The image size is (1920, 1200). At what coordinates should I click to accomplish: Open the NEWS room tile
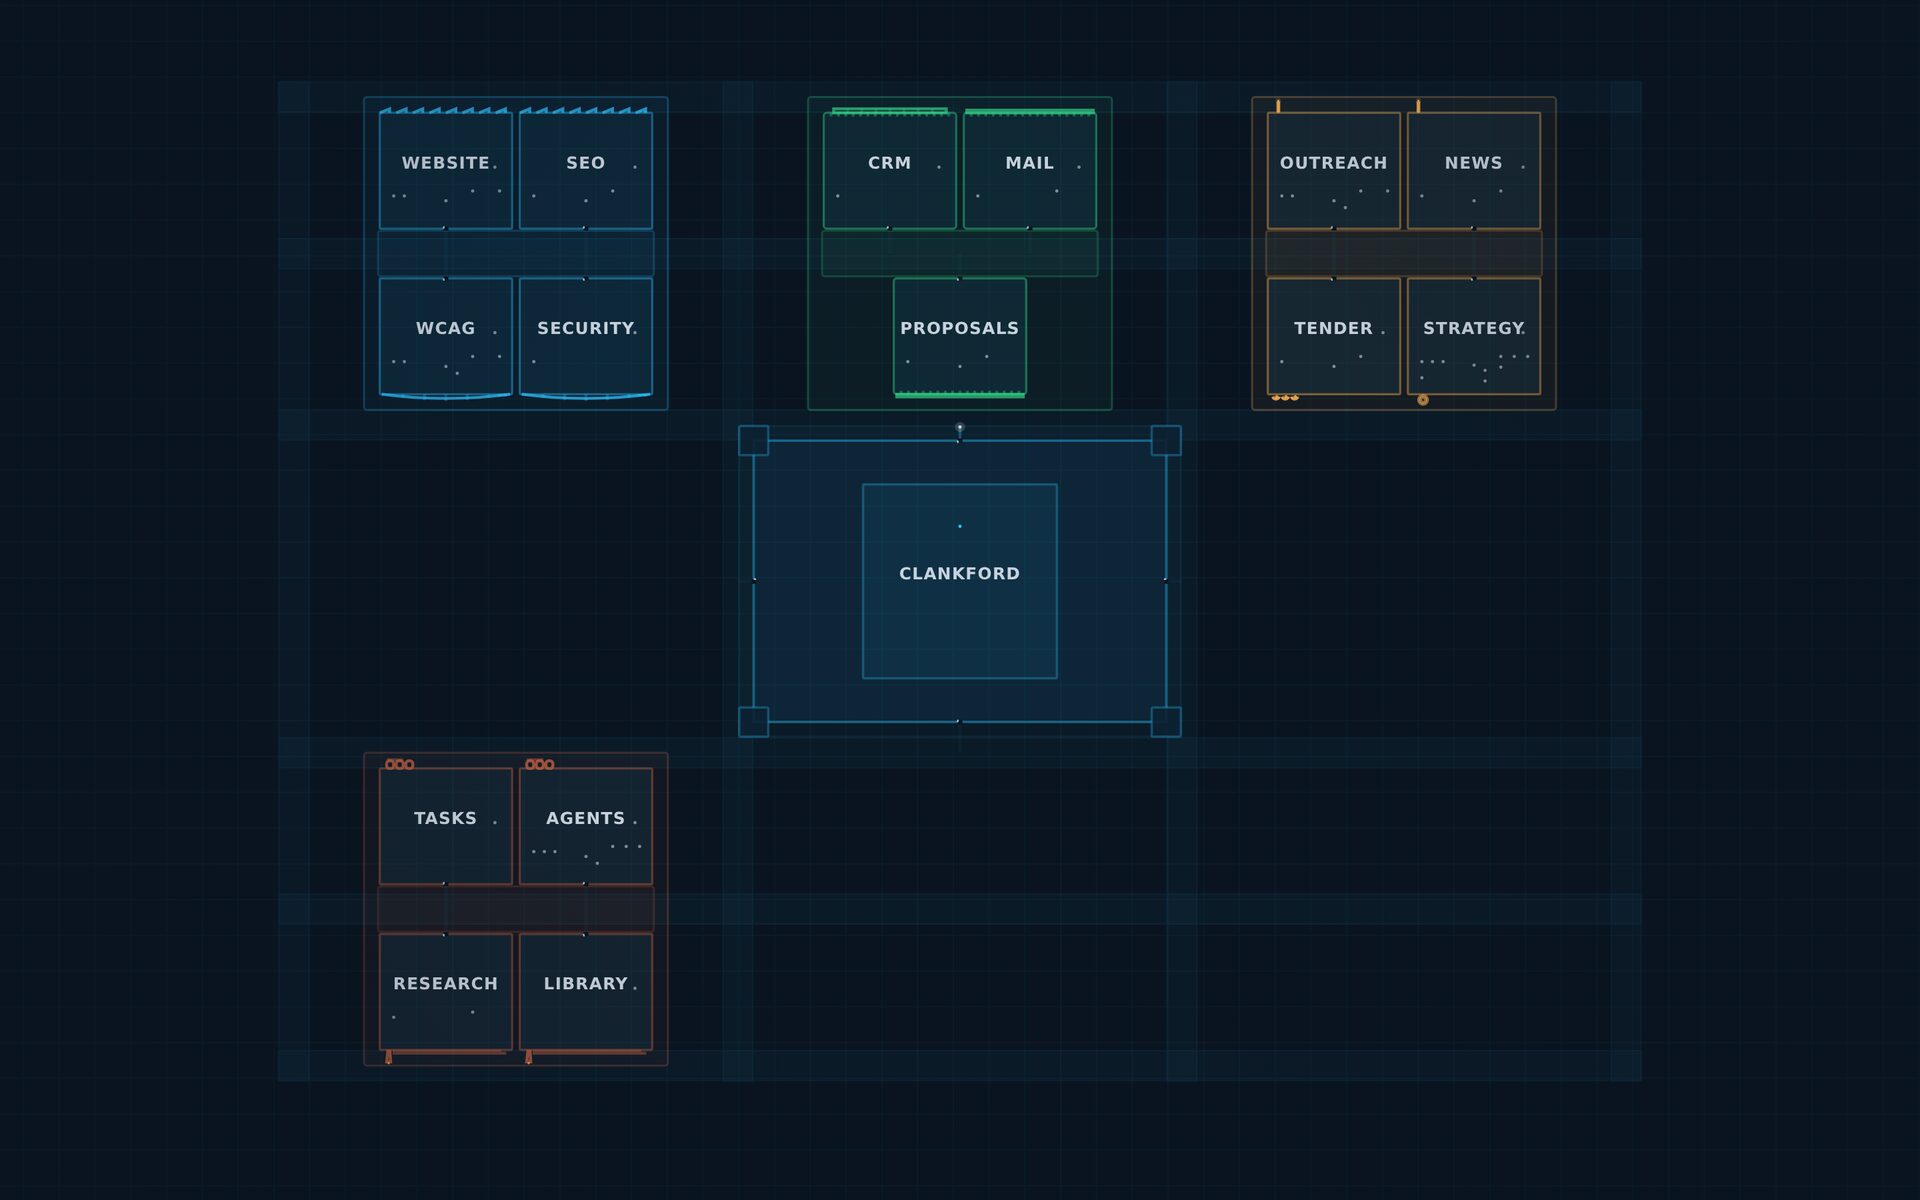pyautogui.click(x=1474, y=171)
